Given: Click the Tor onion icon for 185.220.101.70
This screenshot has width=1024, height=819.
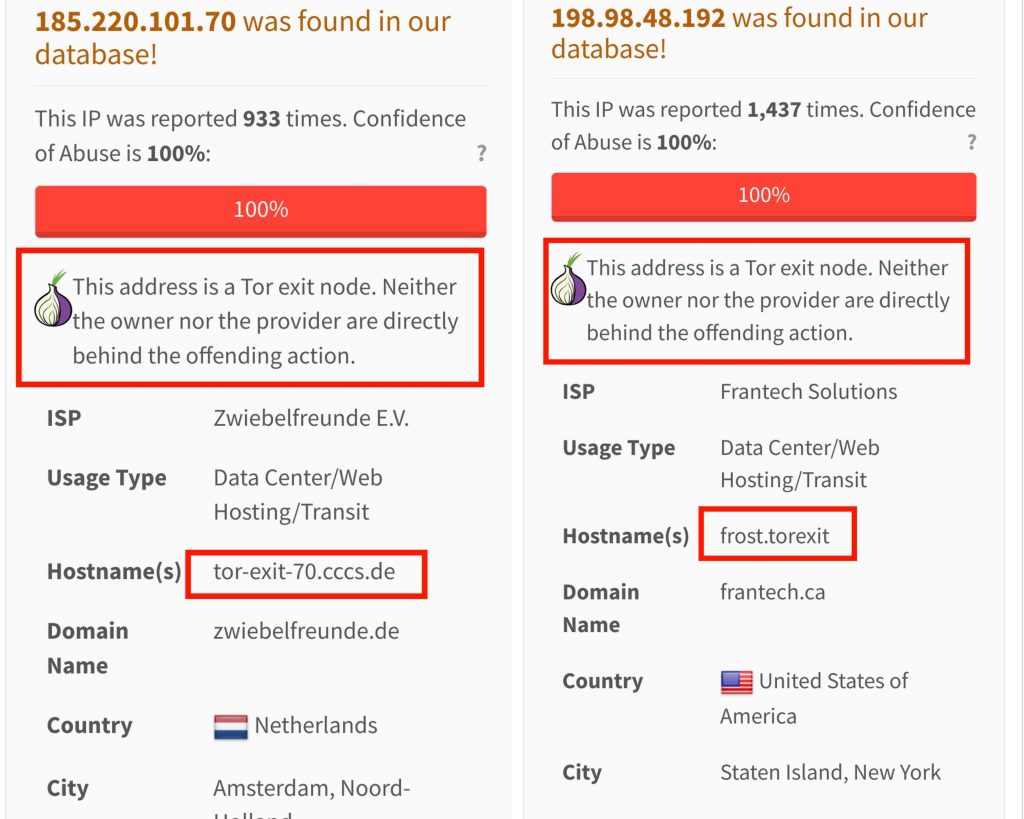Looking at the screenshot, I should (52, 298).
